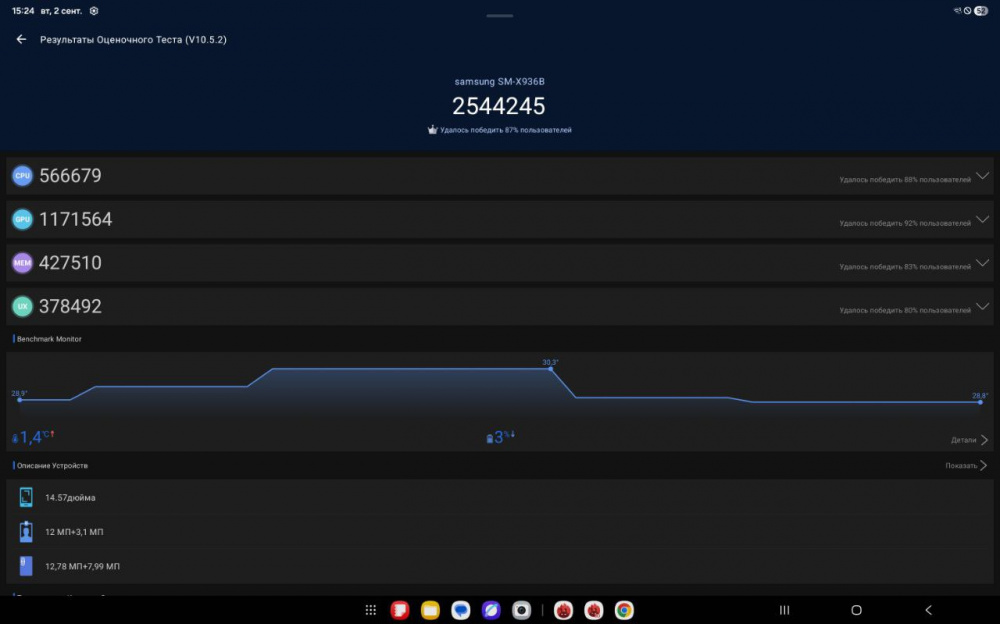Image resolution: width=1000 pixels, height=624 pixels.
Task: Tap the system back chevron in navigation bar
Action: [x=929, y=610]
